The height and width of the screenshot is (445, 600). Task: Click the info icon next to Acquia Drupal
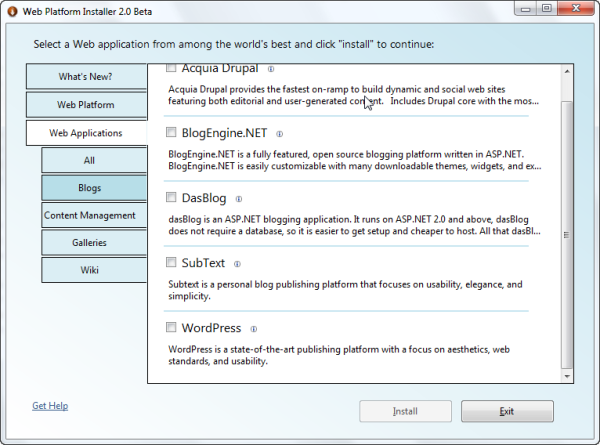[x=271, y=69]
